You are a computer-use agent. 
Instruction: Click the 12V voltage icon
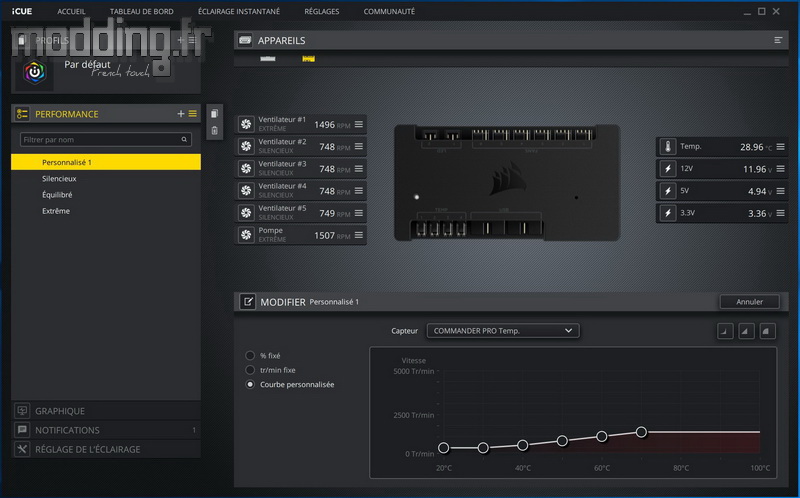668,168
